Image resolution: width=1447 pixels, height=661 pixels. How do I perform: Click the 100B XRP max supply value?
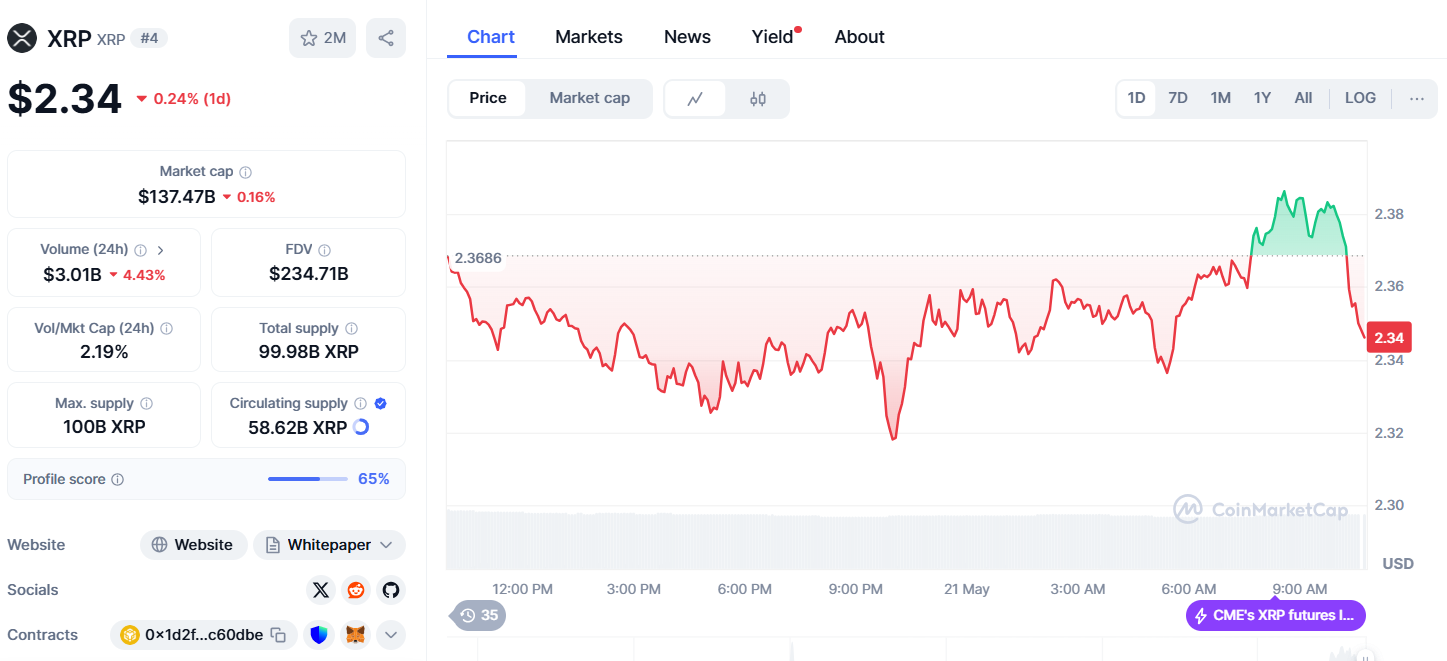(x=104, y=427)
